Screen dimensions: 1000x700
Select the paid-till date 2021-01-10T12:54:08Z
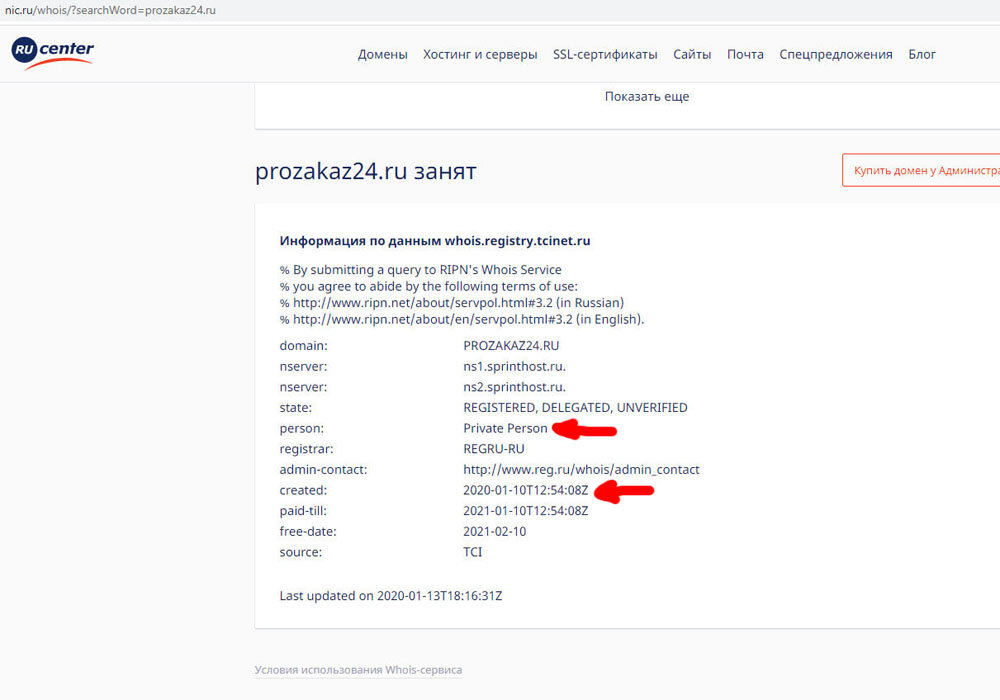pyautogui.click(x=526, y=511)
